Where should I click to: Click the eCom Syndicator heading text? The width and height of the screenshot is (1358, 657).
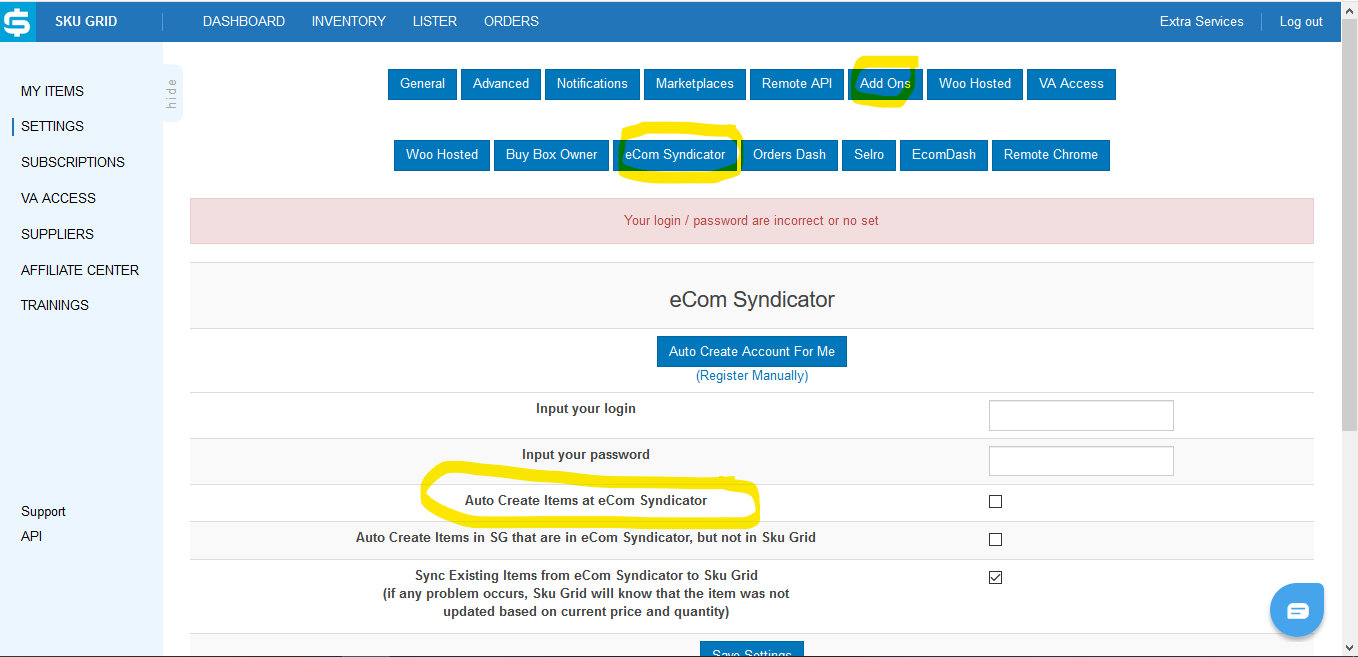(752, 299)
